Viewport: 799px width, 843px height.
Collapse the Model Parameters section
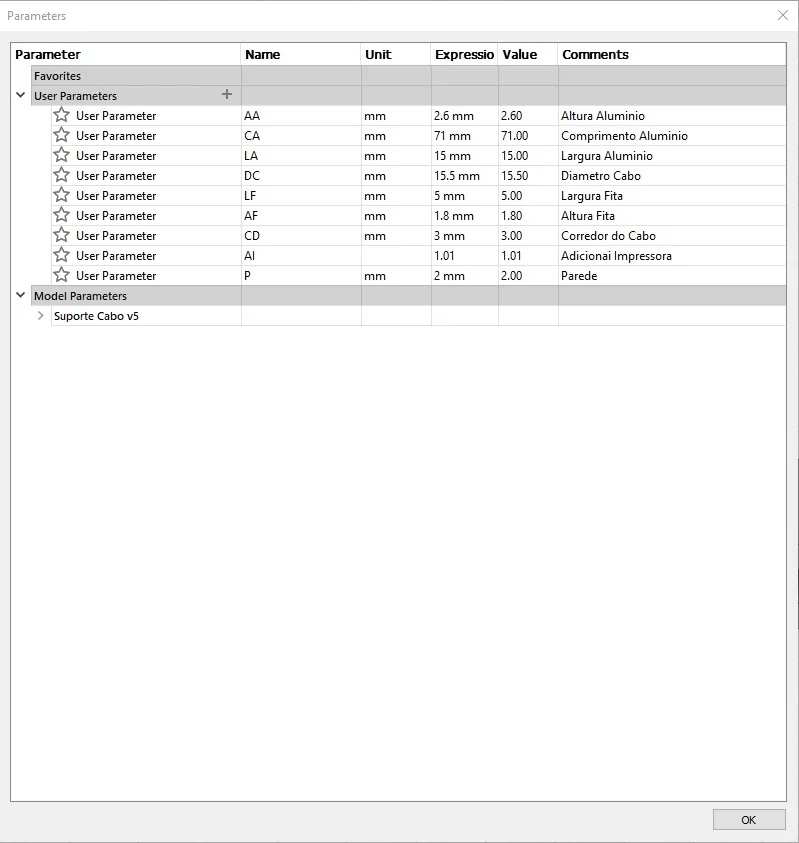click(x=20, y=295)
